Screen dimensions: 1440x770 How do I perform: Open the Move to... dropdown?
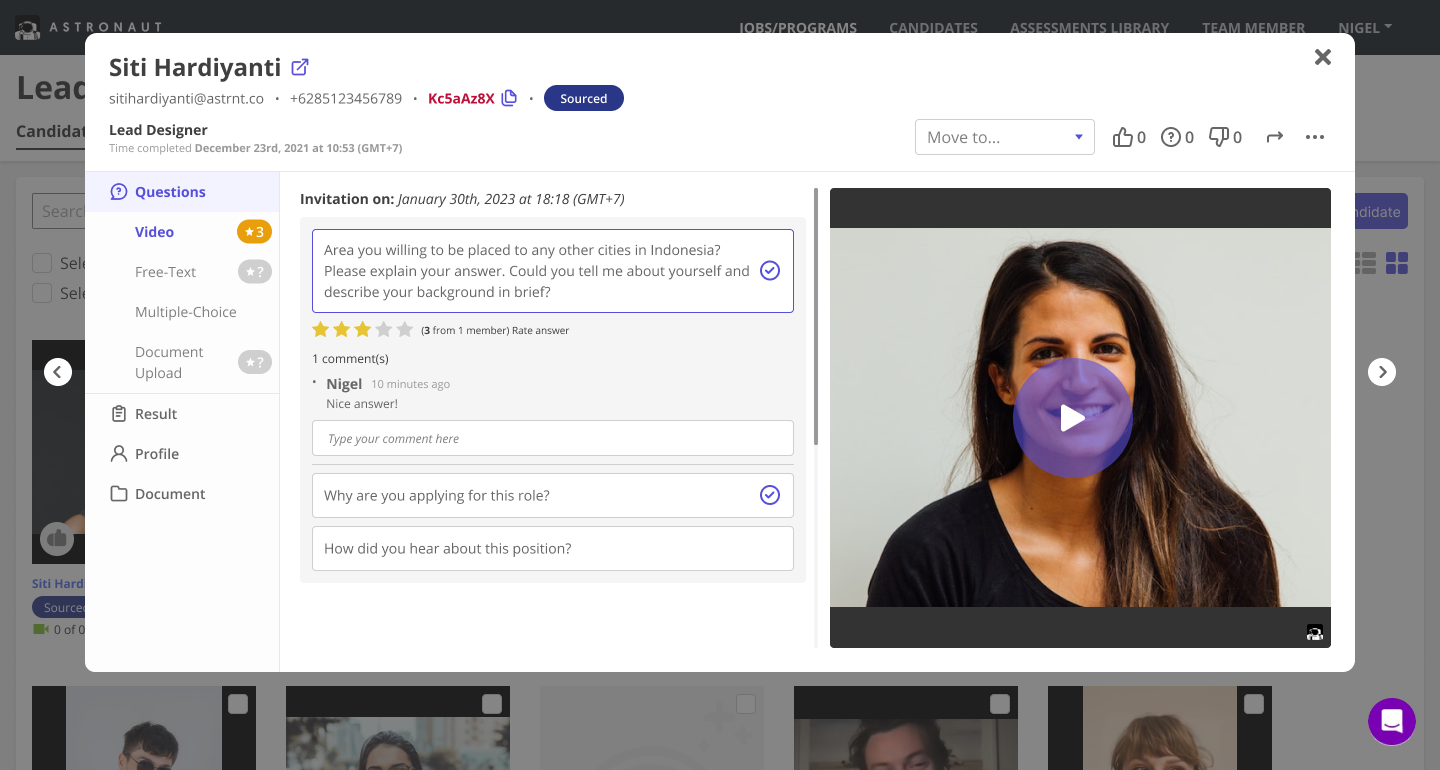click(1005, 137)
